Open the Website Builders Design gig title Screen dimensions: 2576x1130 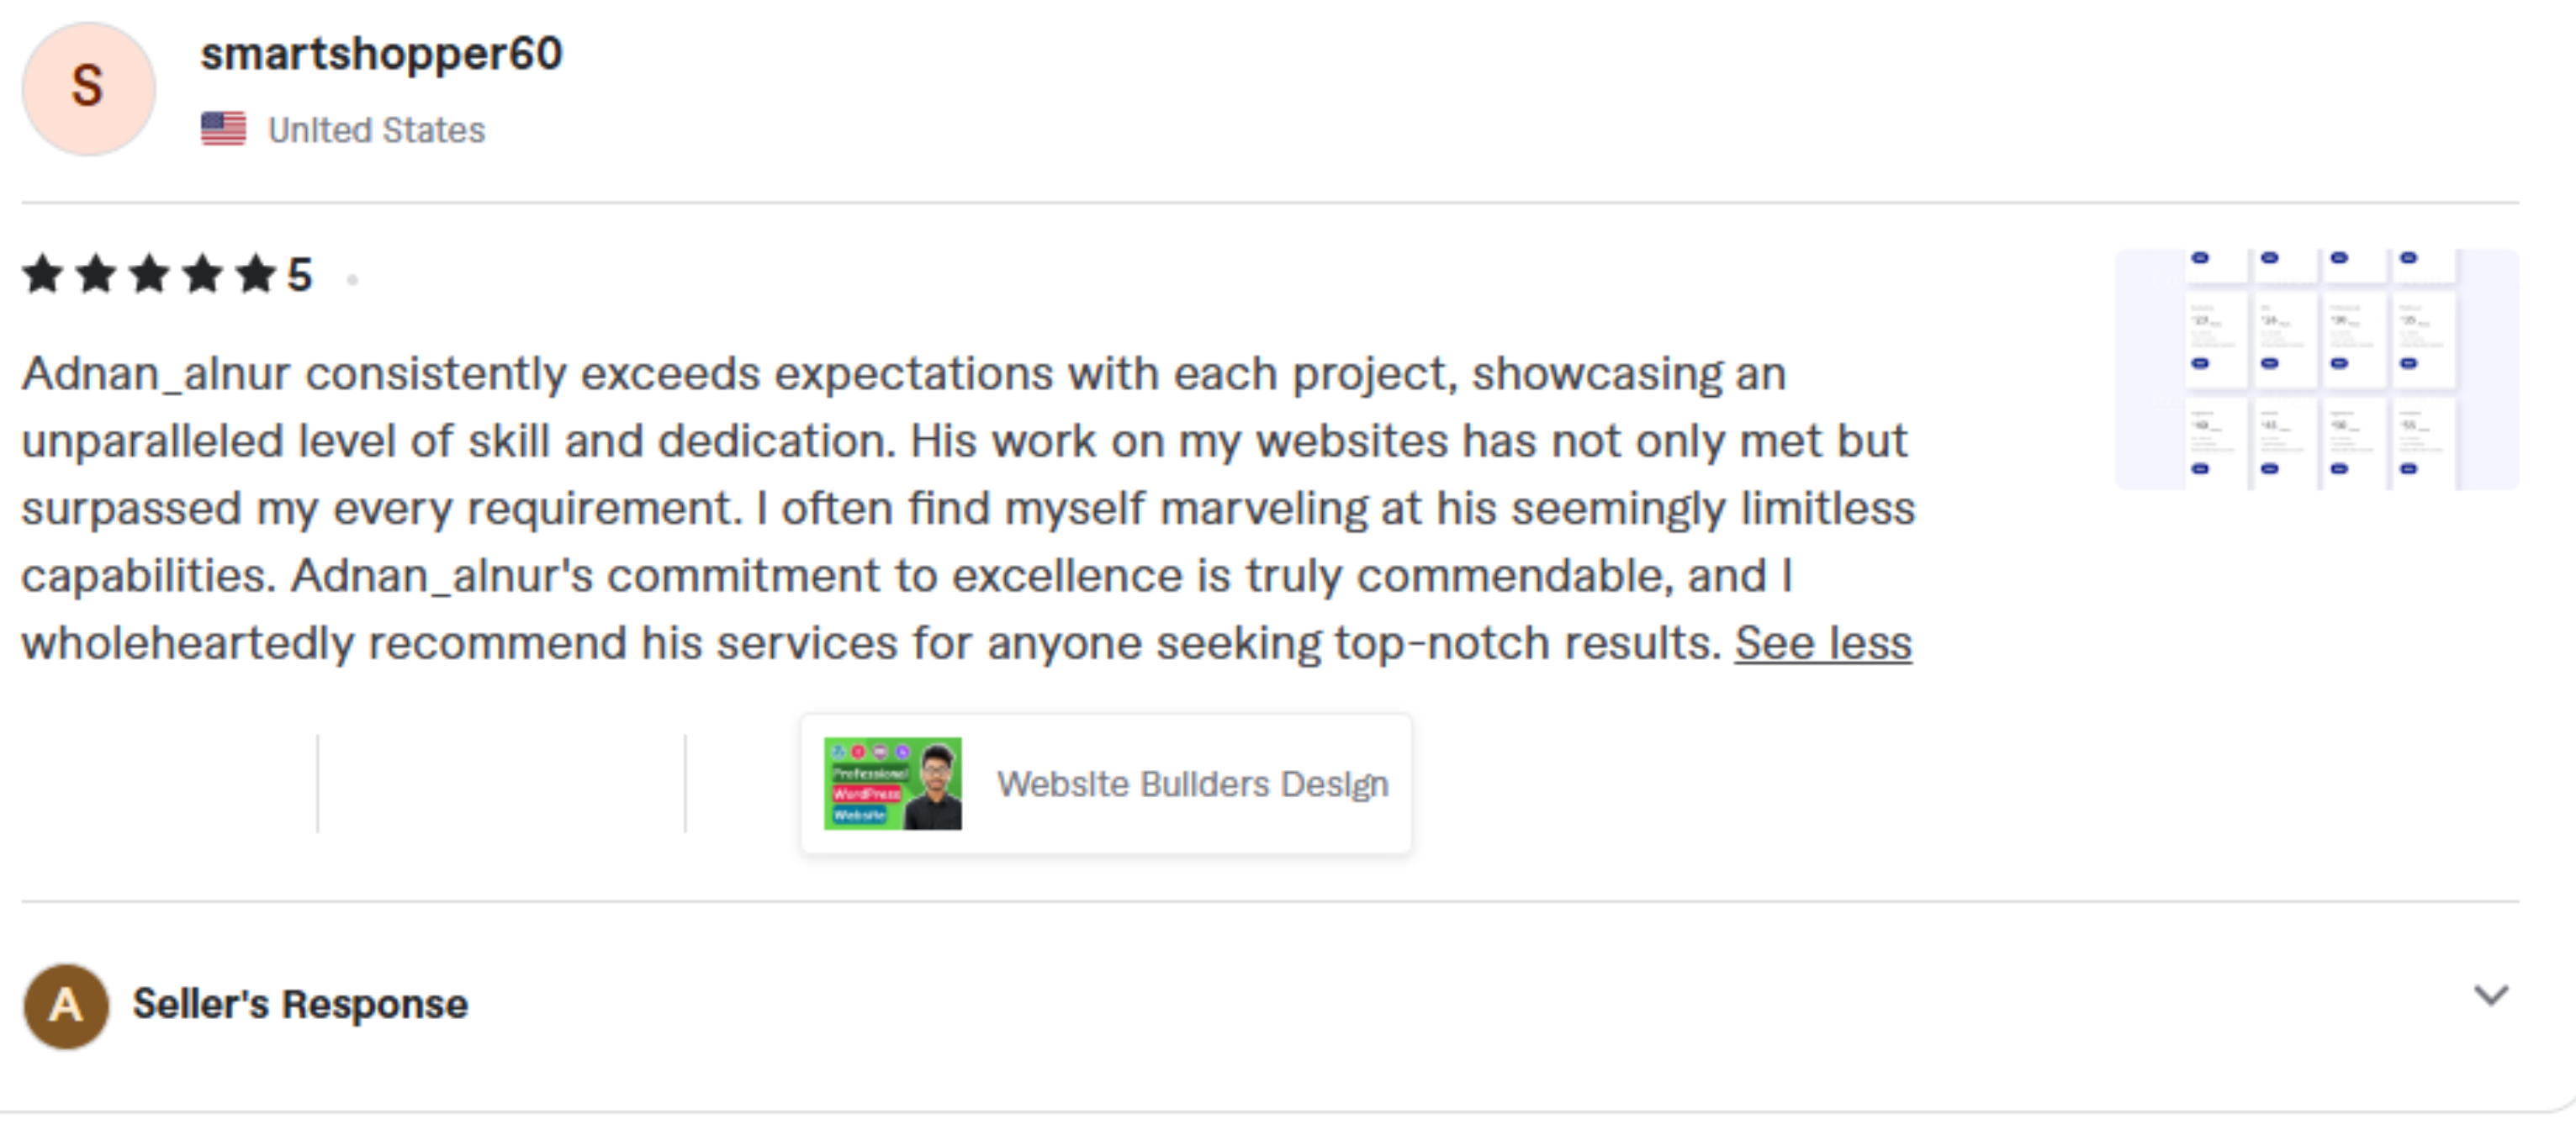pos(1192,784)
